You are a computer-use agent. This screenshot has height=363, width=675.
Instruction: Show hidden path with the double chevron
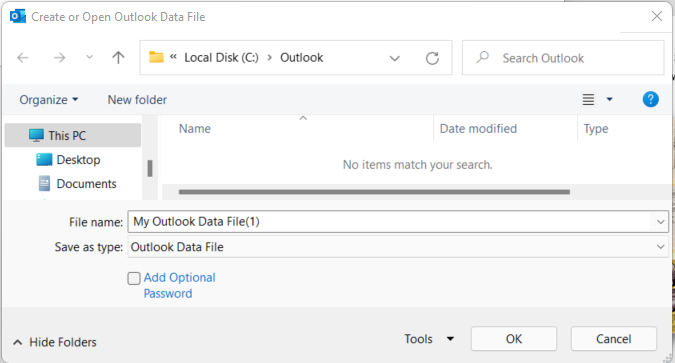(173, 57)
